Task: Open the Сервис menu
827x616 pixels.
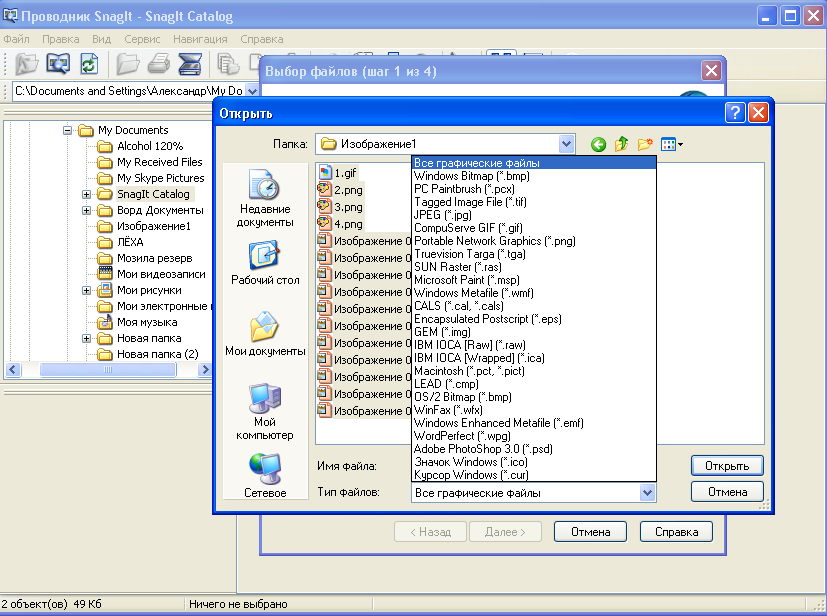Action: click(142, 39)
